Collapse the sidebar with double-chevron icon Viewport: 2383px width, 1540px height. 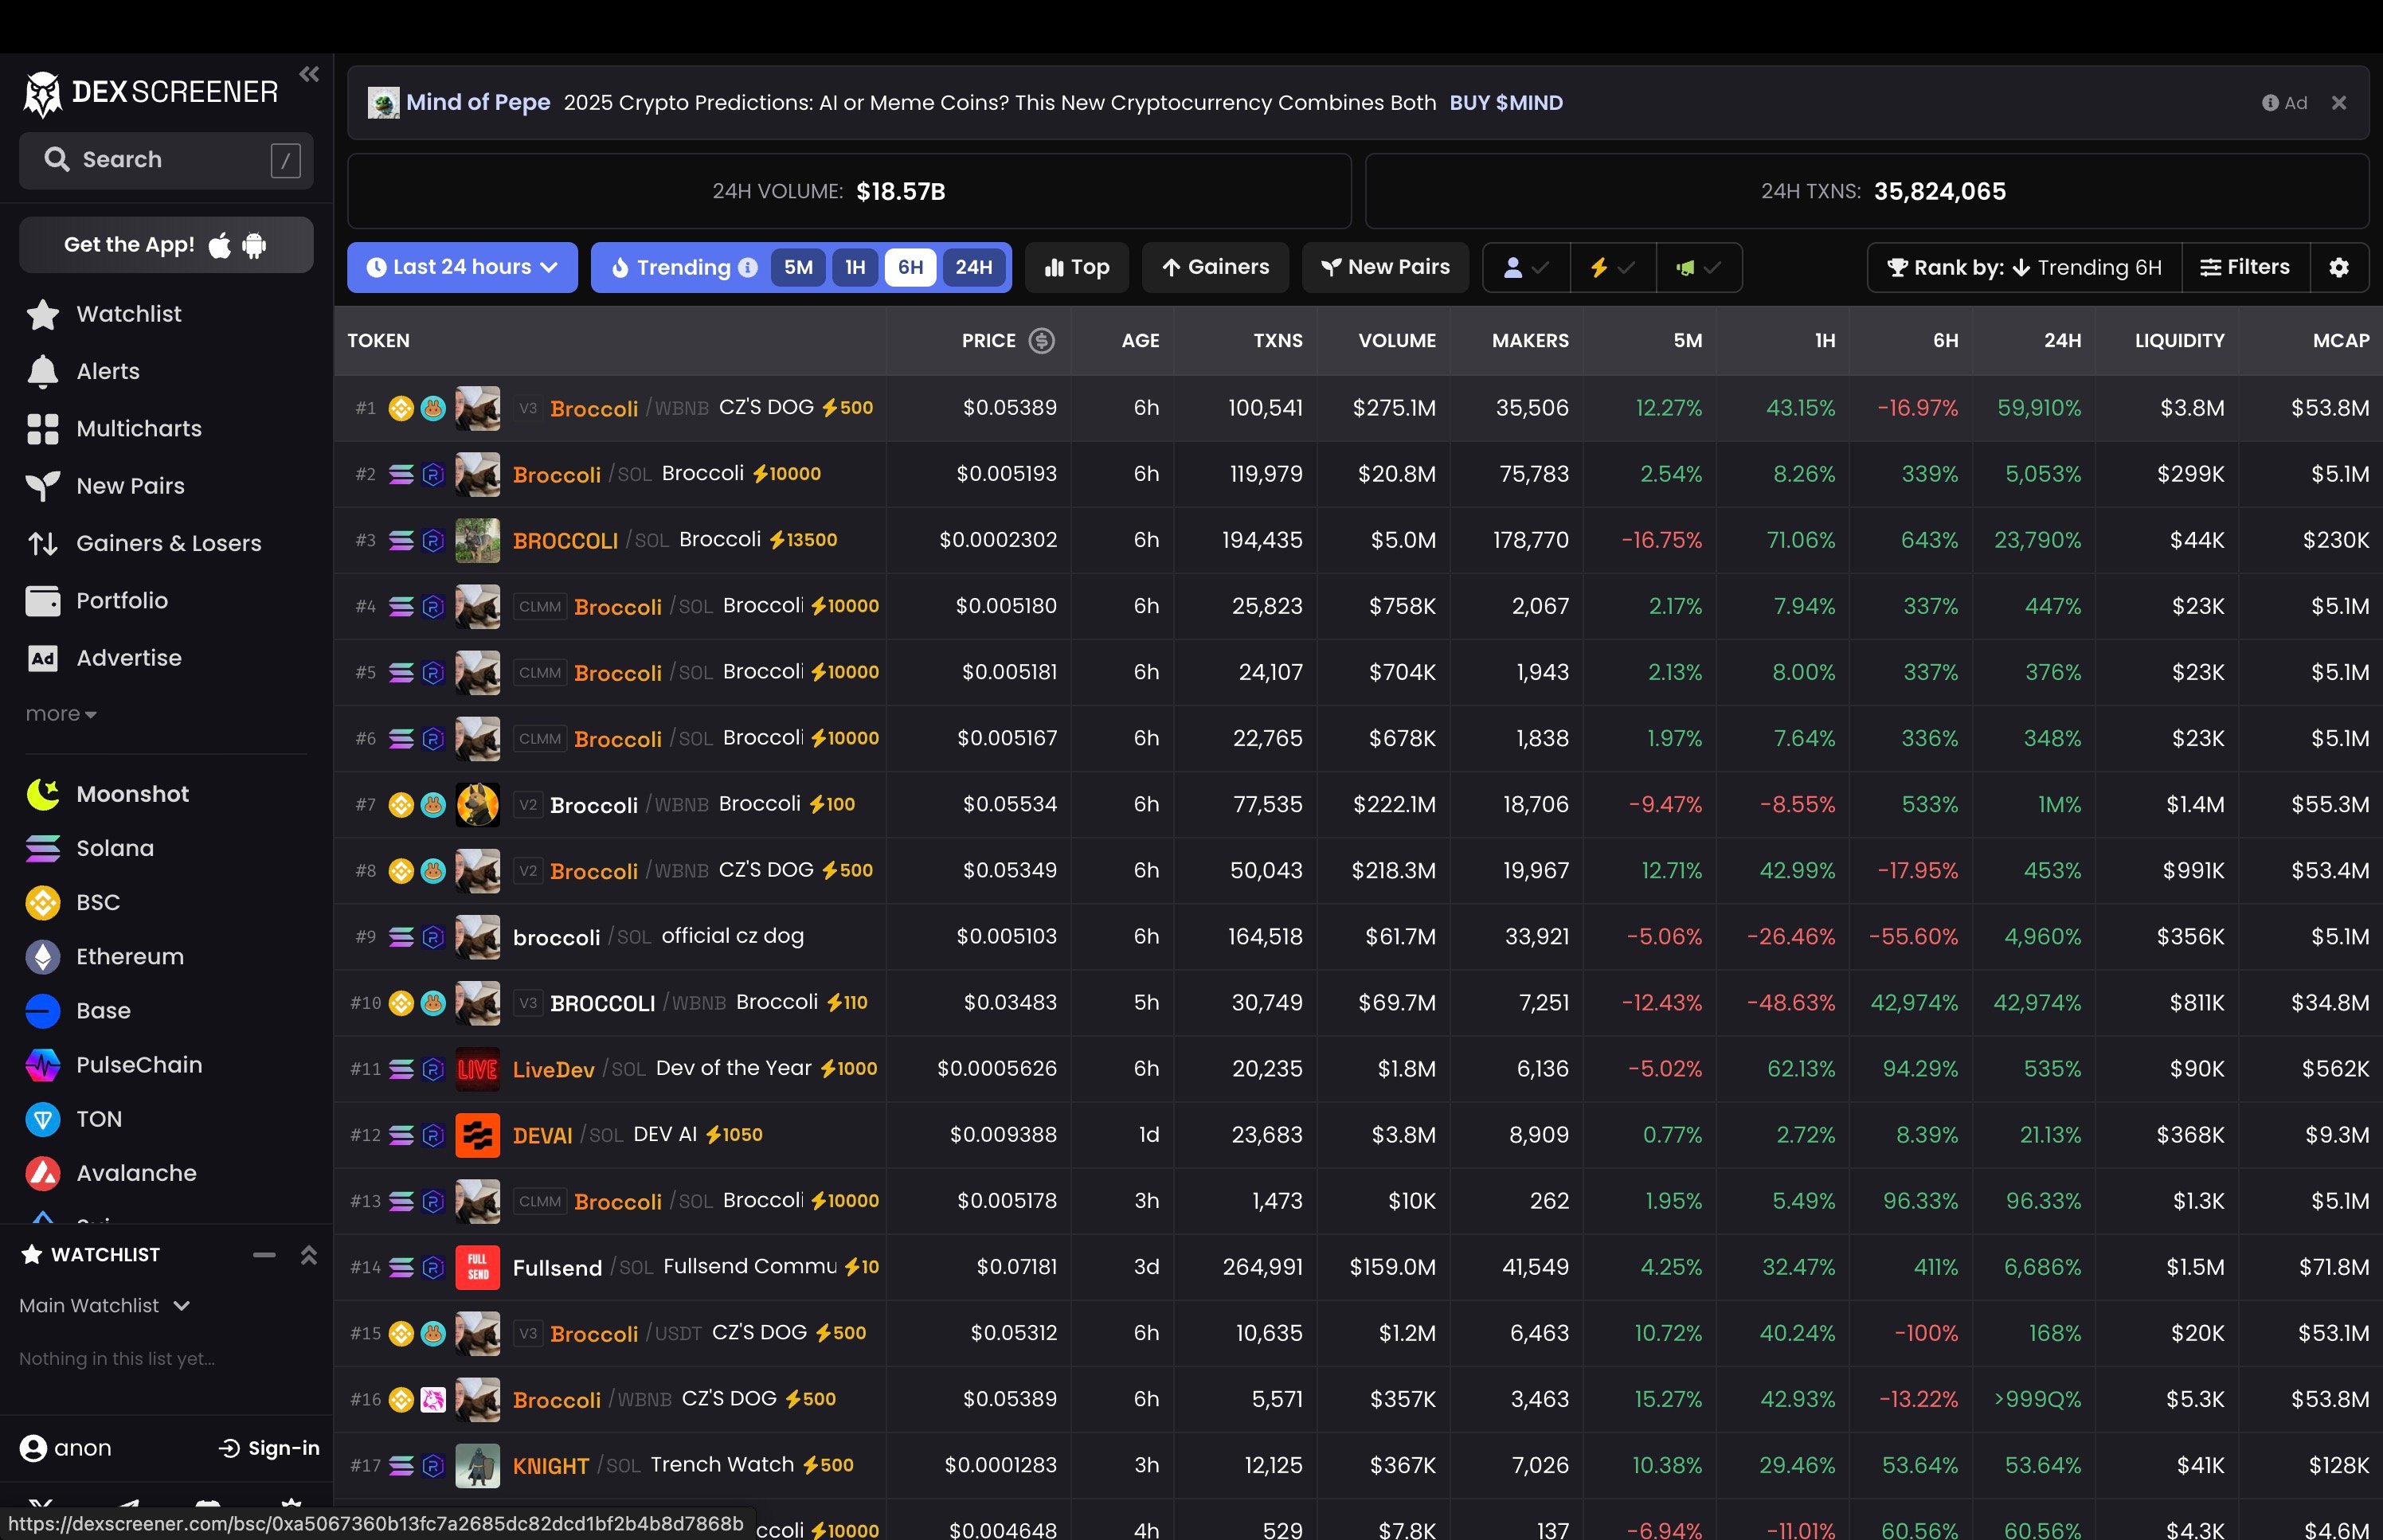point(309,74)
